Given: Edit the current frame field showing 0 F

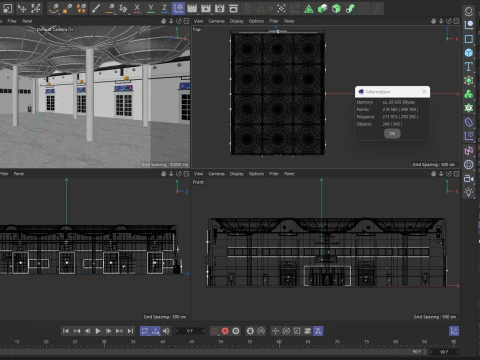Looking at the screenshot, I should [190, 331].
